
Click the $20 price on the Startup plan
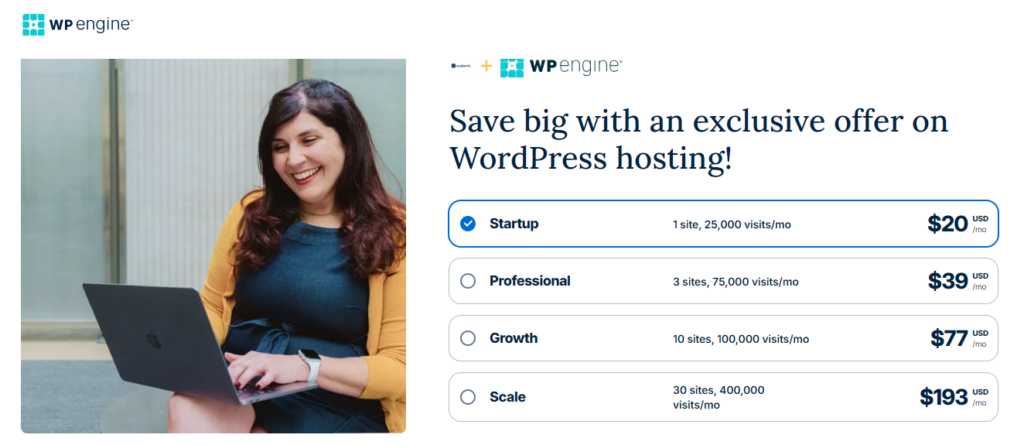(947, 224)
